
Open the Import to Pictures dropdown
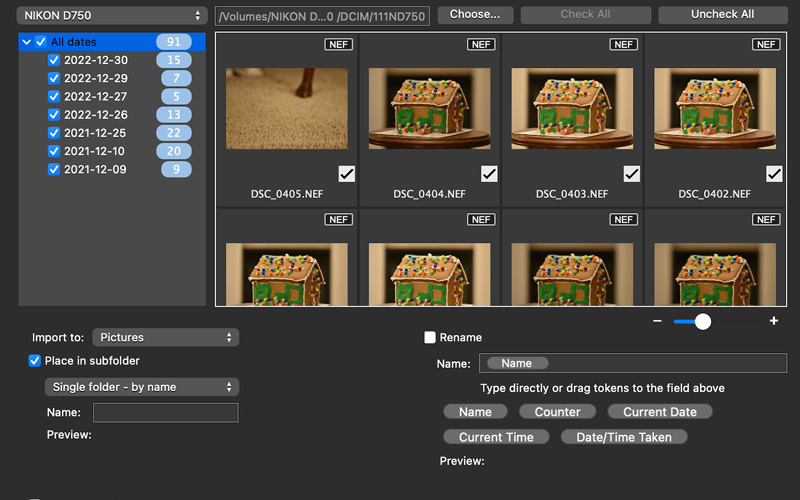point(165,338)
